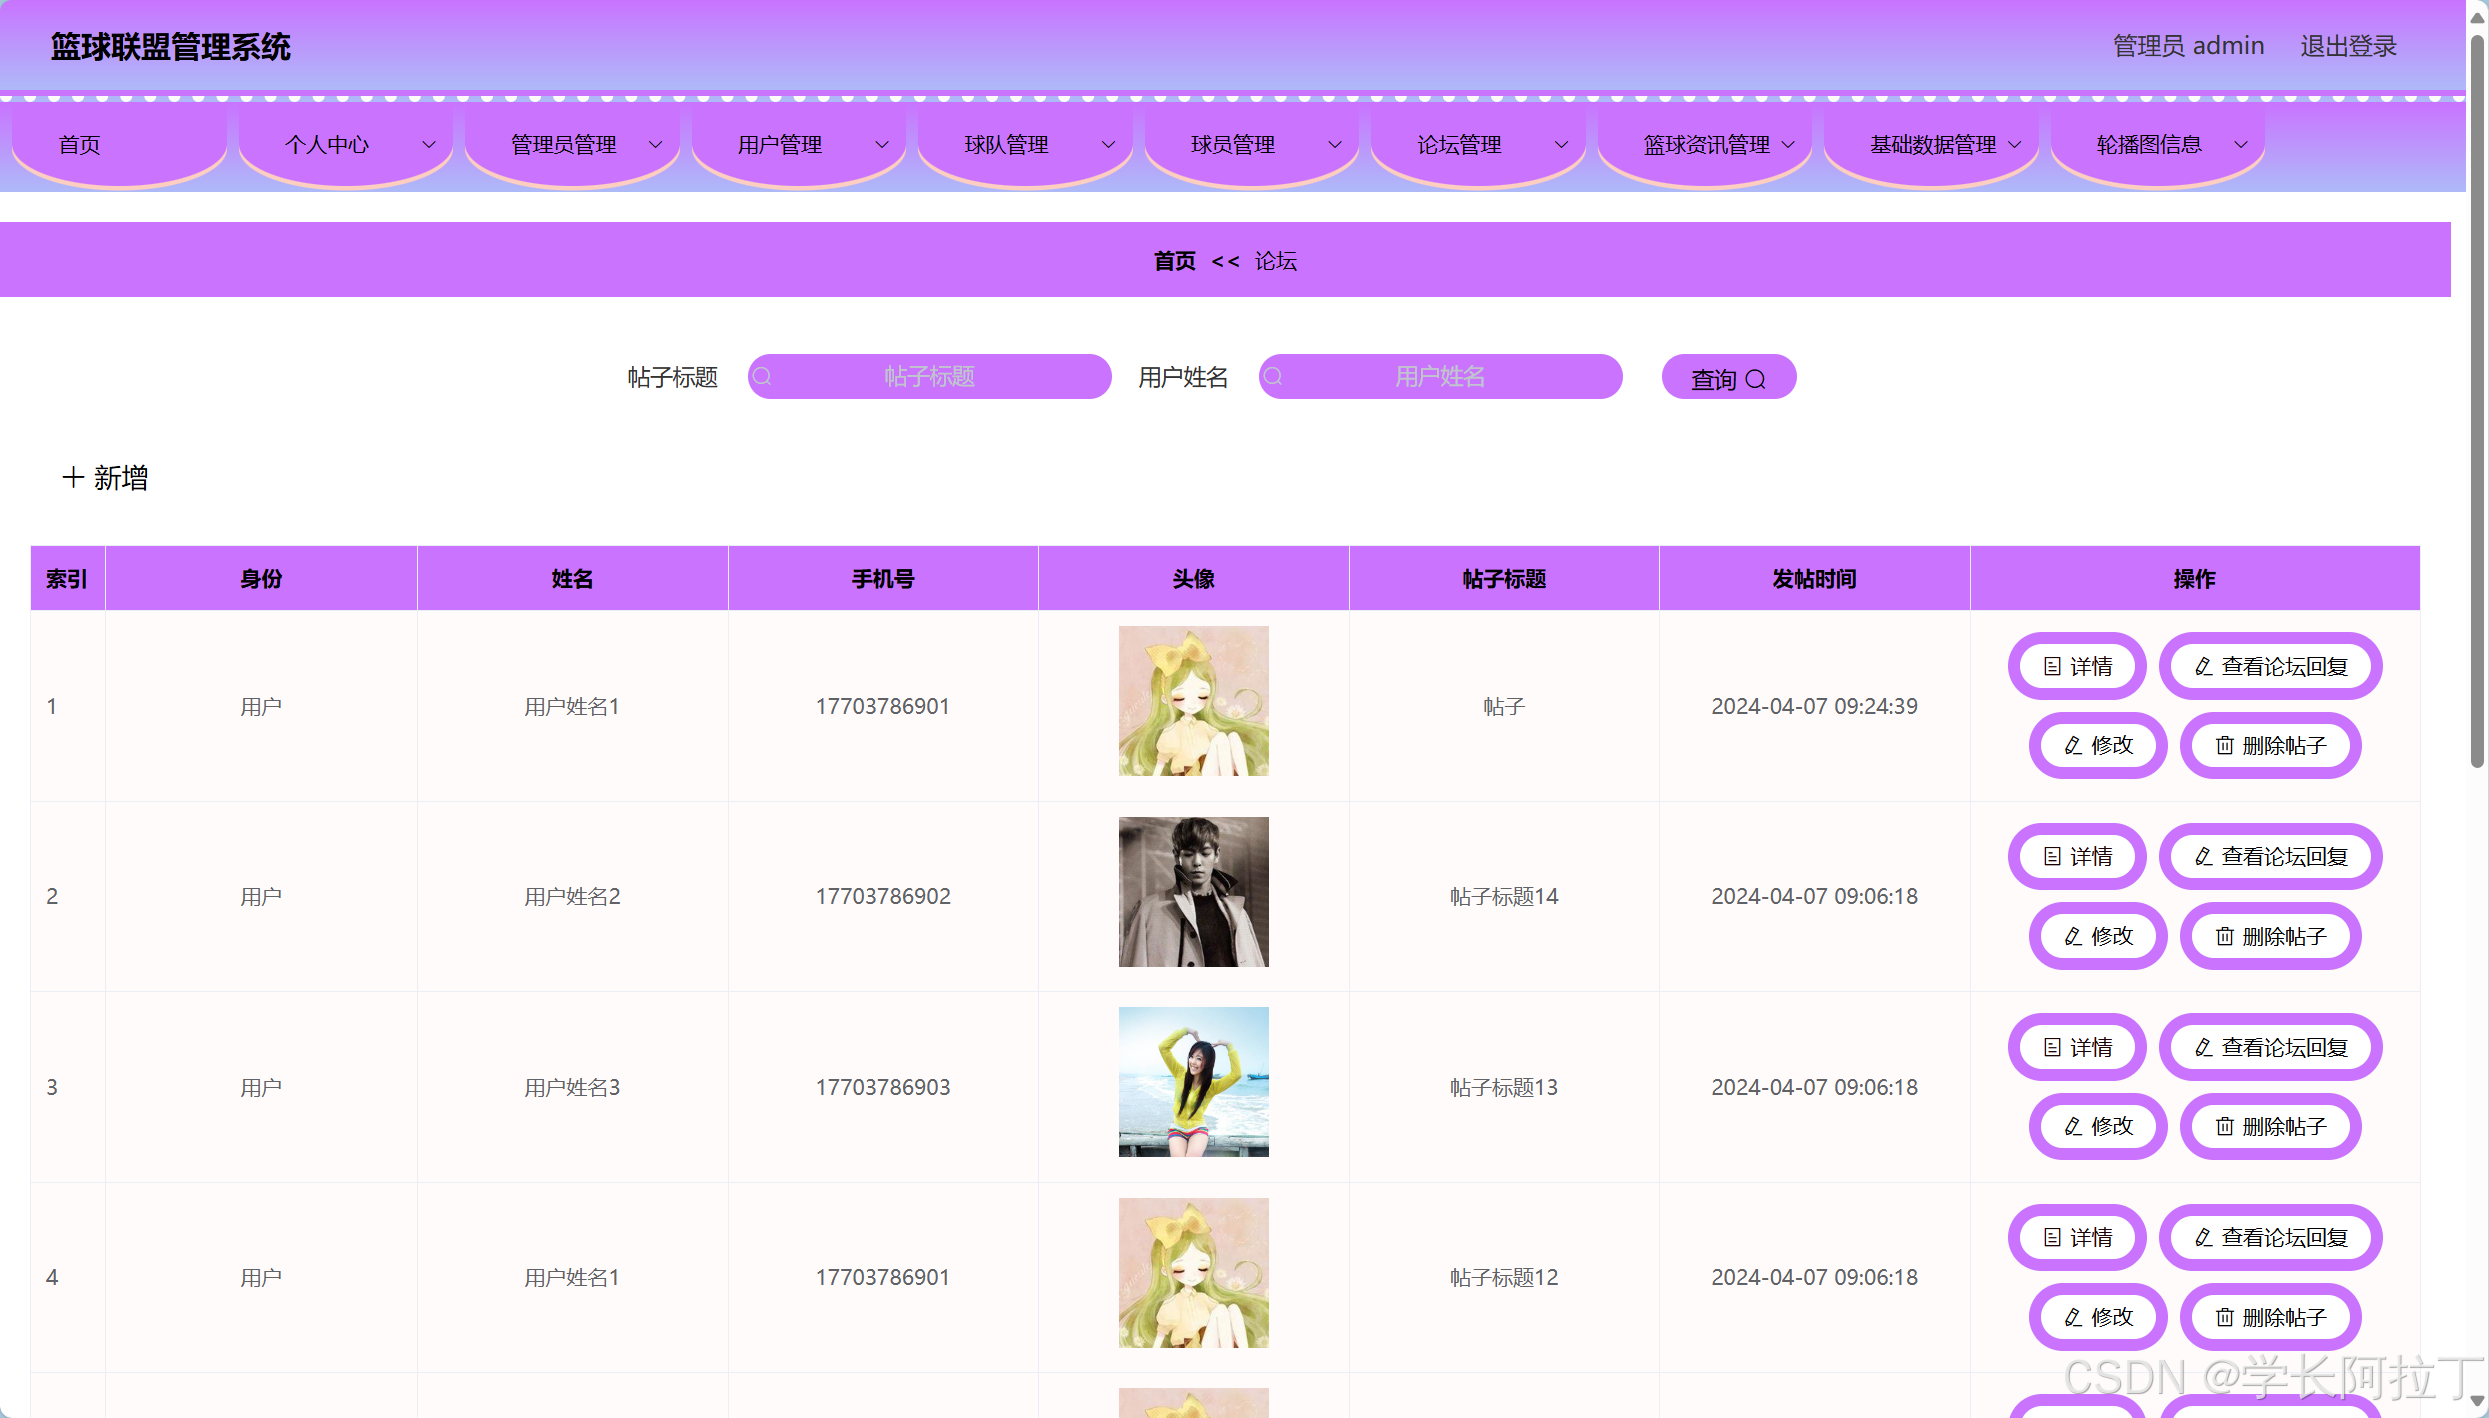The height and width of the screenshot is (1418, 2489).
Task: Click the document icon on row 3 详情 button
Action: coord(2051,1047)
